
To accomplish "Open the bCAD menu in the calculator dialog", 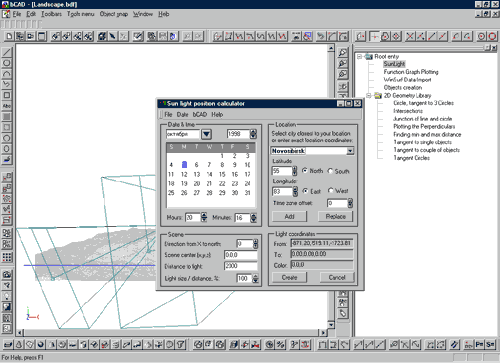I will coord(200,114).
